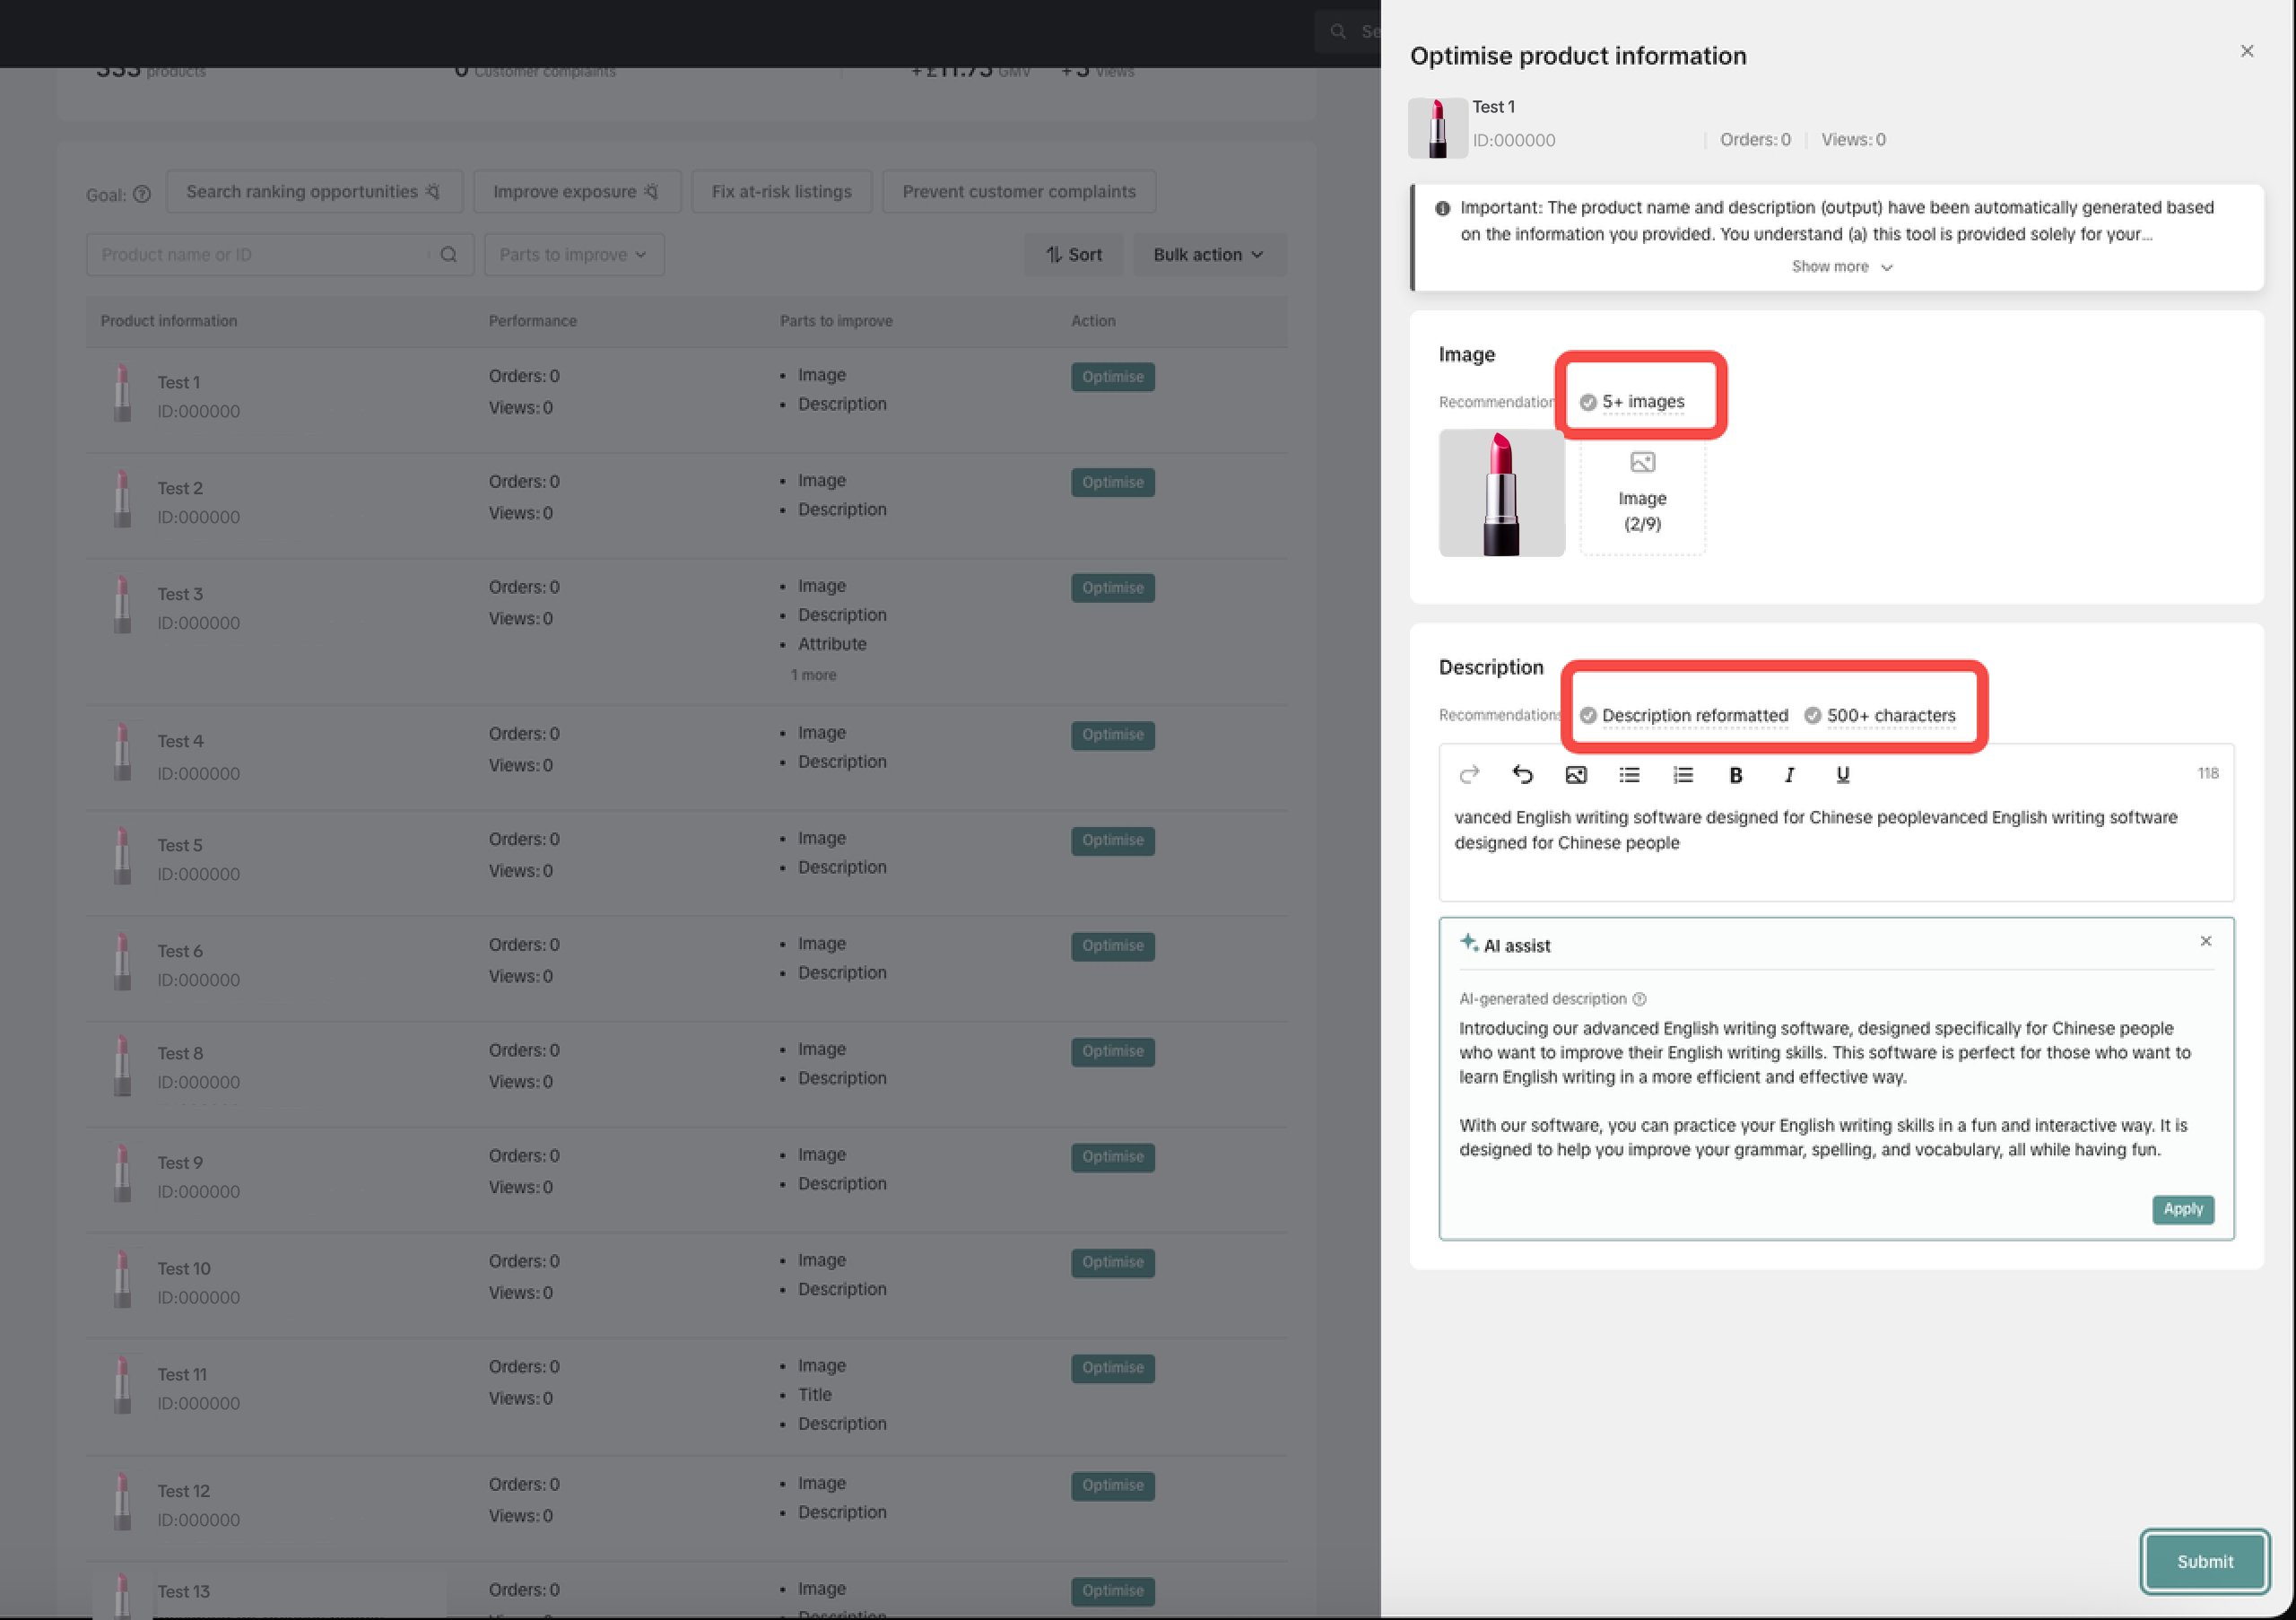Toggle underline formatting in description editor

click(x=1843, y=774)
